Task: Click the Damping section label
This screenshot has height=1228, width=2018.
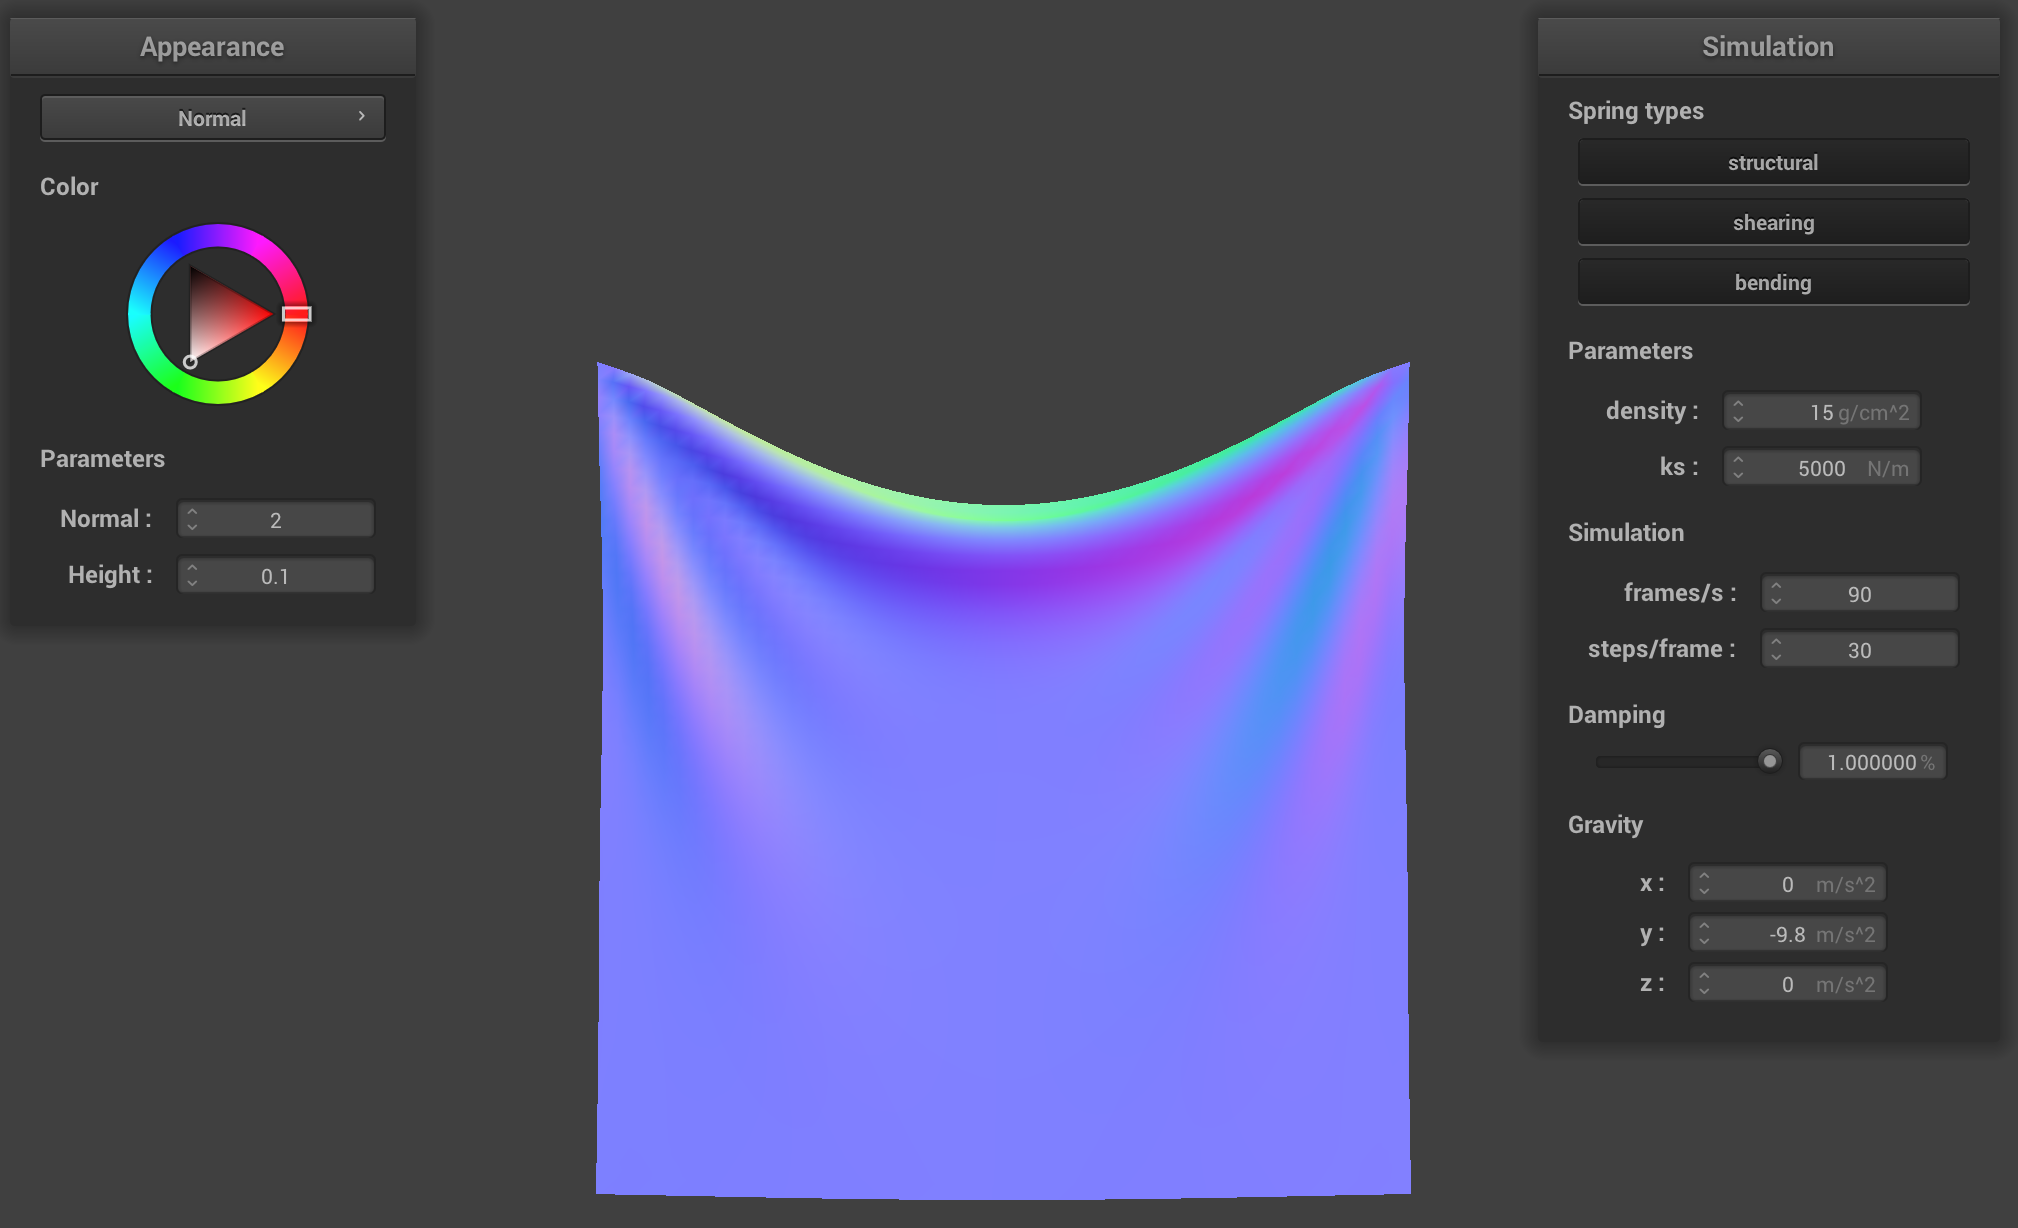Action: (1616, 714)
